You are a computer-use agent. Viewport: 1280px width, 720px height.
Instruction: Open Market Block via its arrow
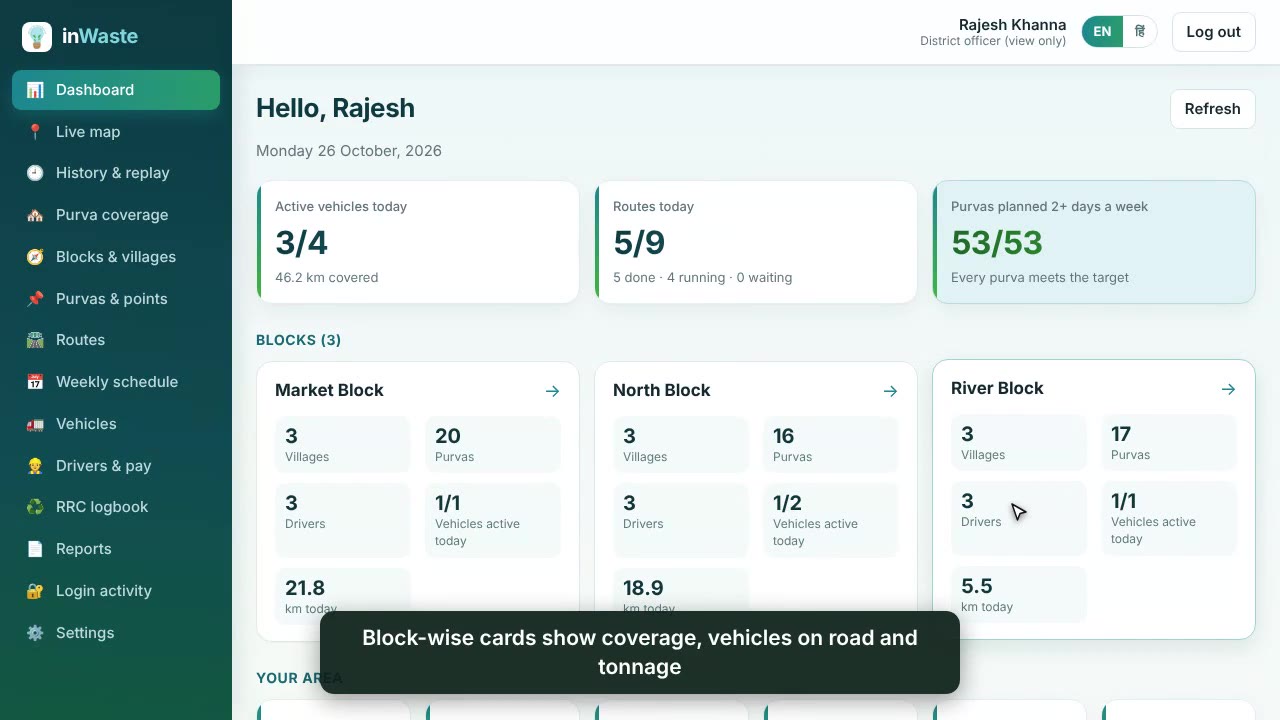pyautogui.click(x=552, y=391)
